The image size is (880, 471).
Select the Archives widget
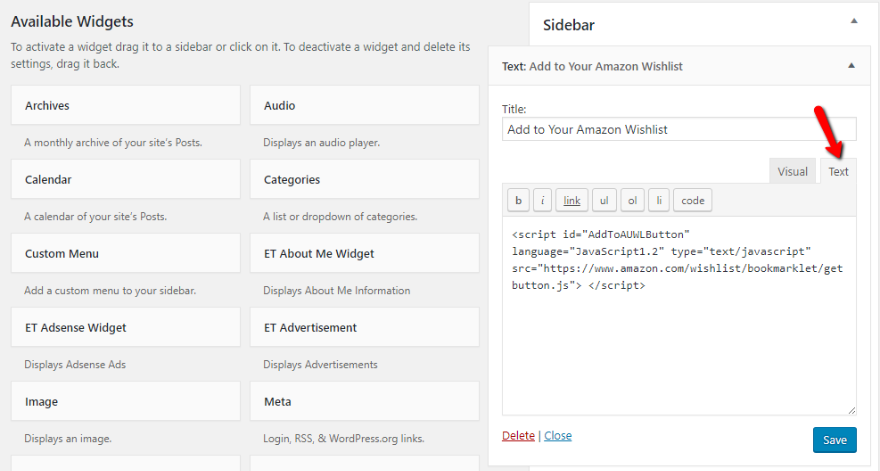point(125,105)
